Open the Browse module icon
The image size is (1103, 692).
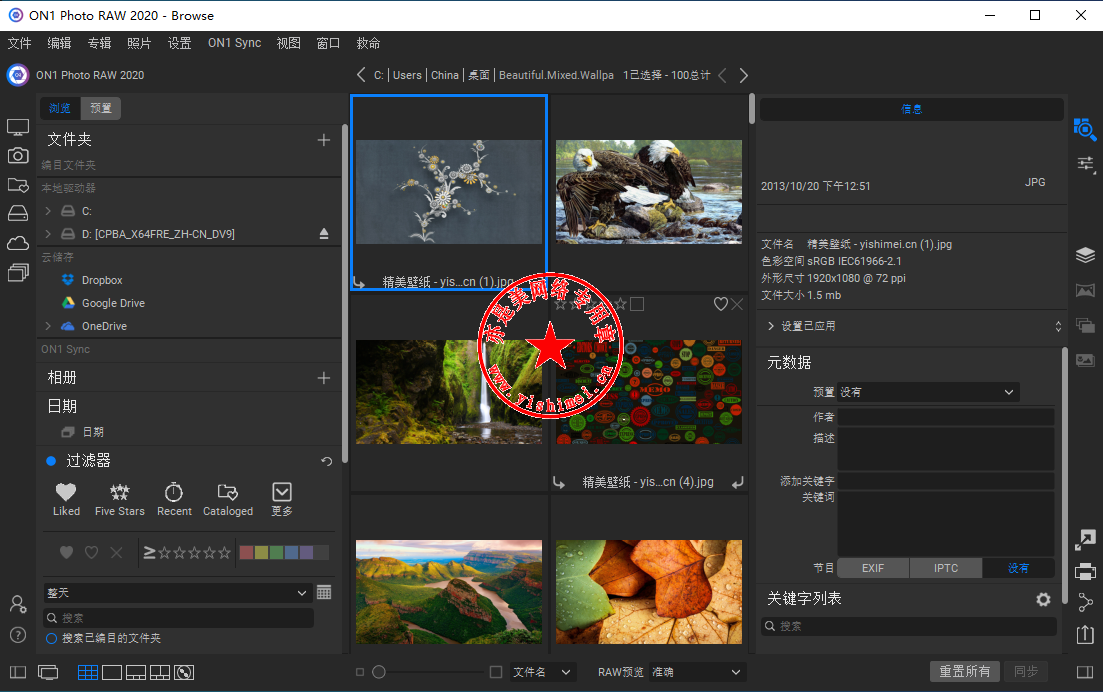(x=1085, y=129)
